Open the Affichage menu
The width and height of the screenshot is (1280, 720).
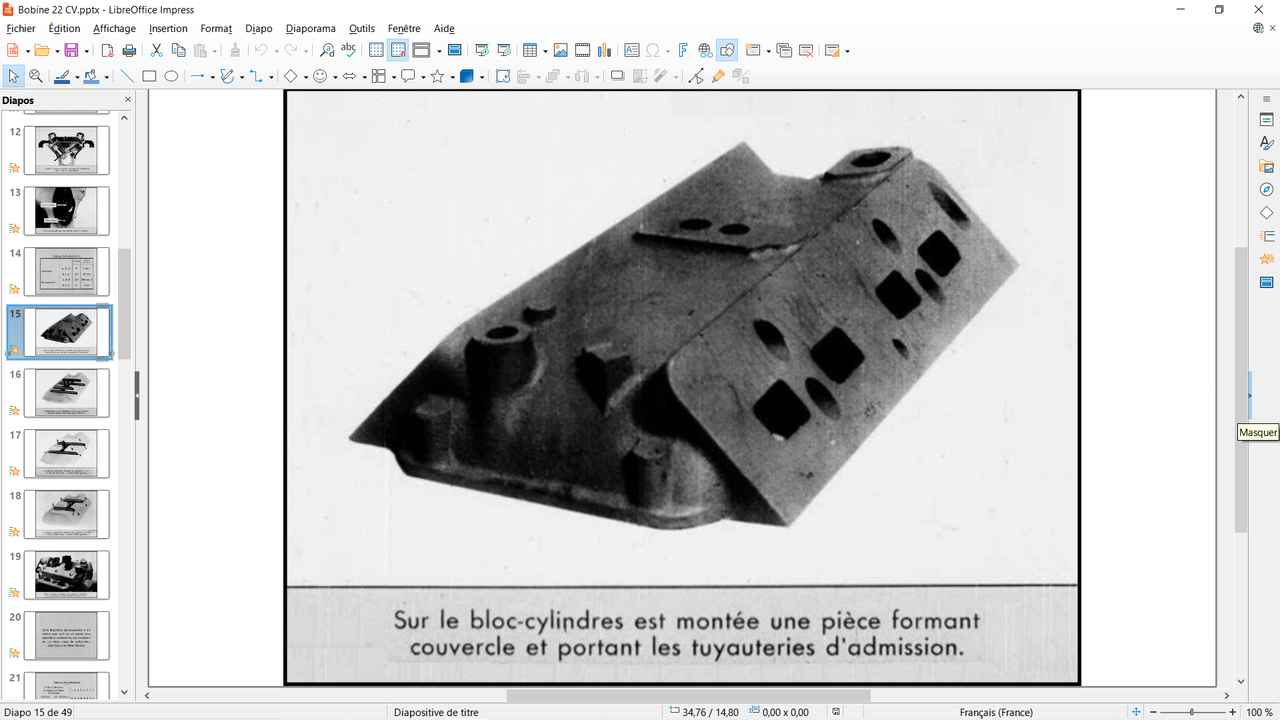coord(114,29)
